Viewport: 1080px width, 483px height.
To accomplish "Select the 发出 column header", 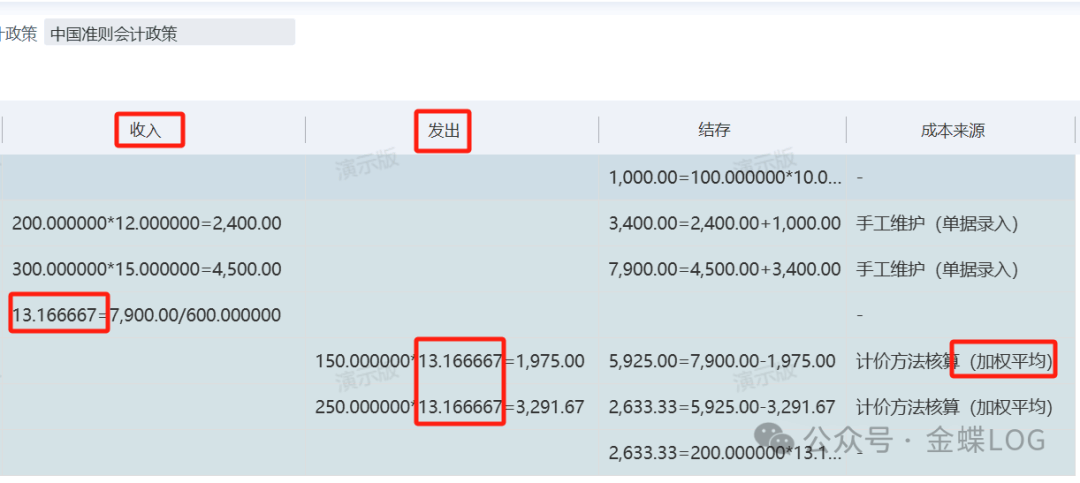I will (442, 130).
